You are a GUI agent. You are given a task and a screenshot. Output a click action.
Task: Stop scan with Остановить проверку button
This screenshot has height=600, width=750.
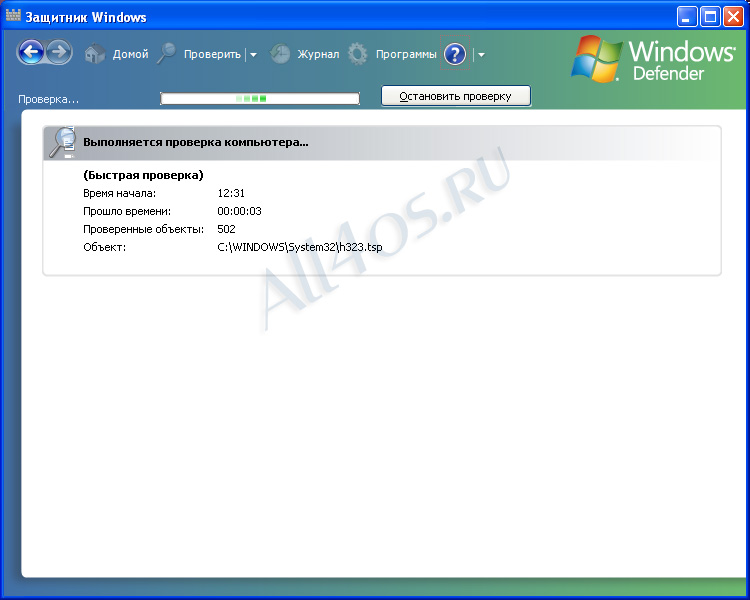coord(456,96)
